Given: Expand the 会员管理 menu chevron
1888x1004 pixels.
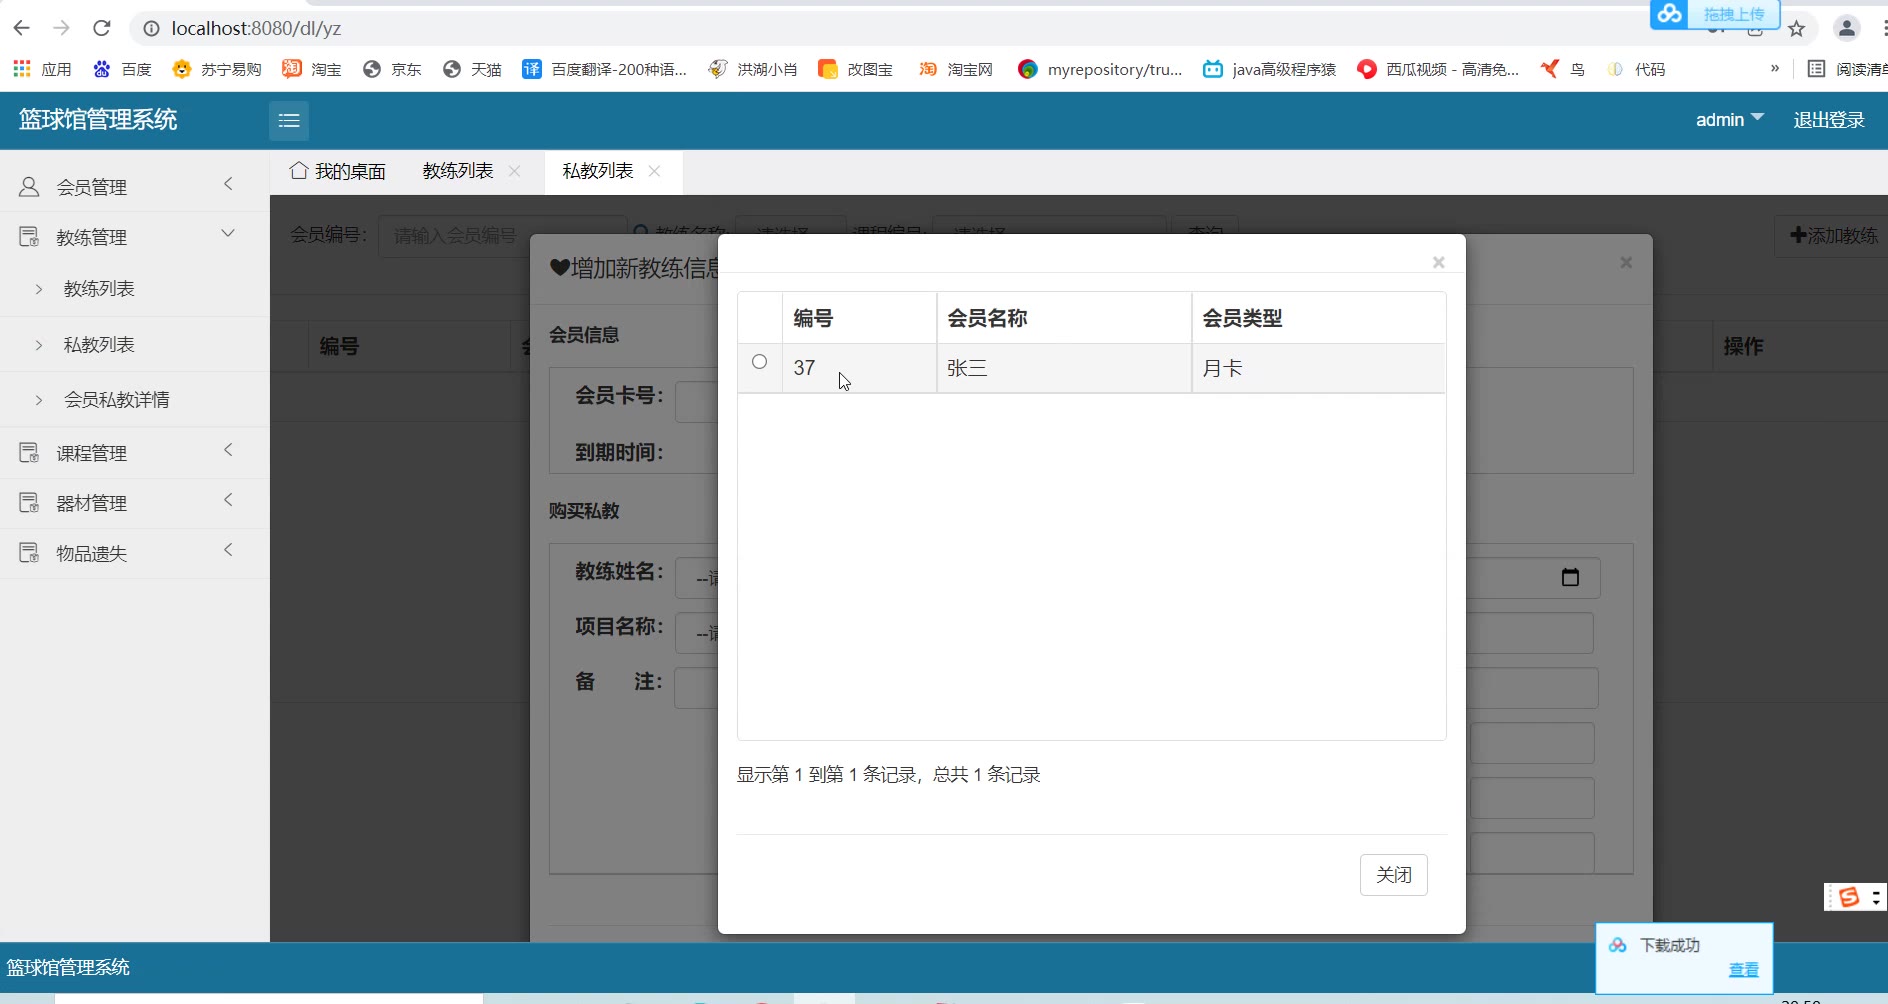Looking at the screenshot, I should tap(228, 184).
